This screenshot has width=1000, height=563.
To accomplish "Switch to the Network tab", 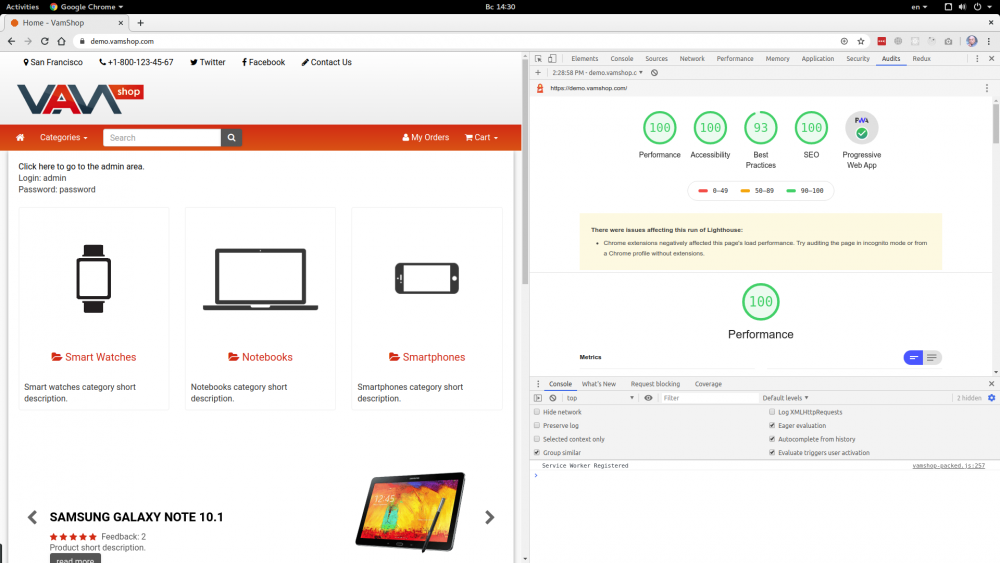I will 692,59.
